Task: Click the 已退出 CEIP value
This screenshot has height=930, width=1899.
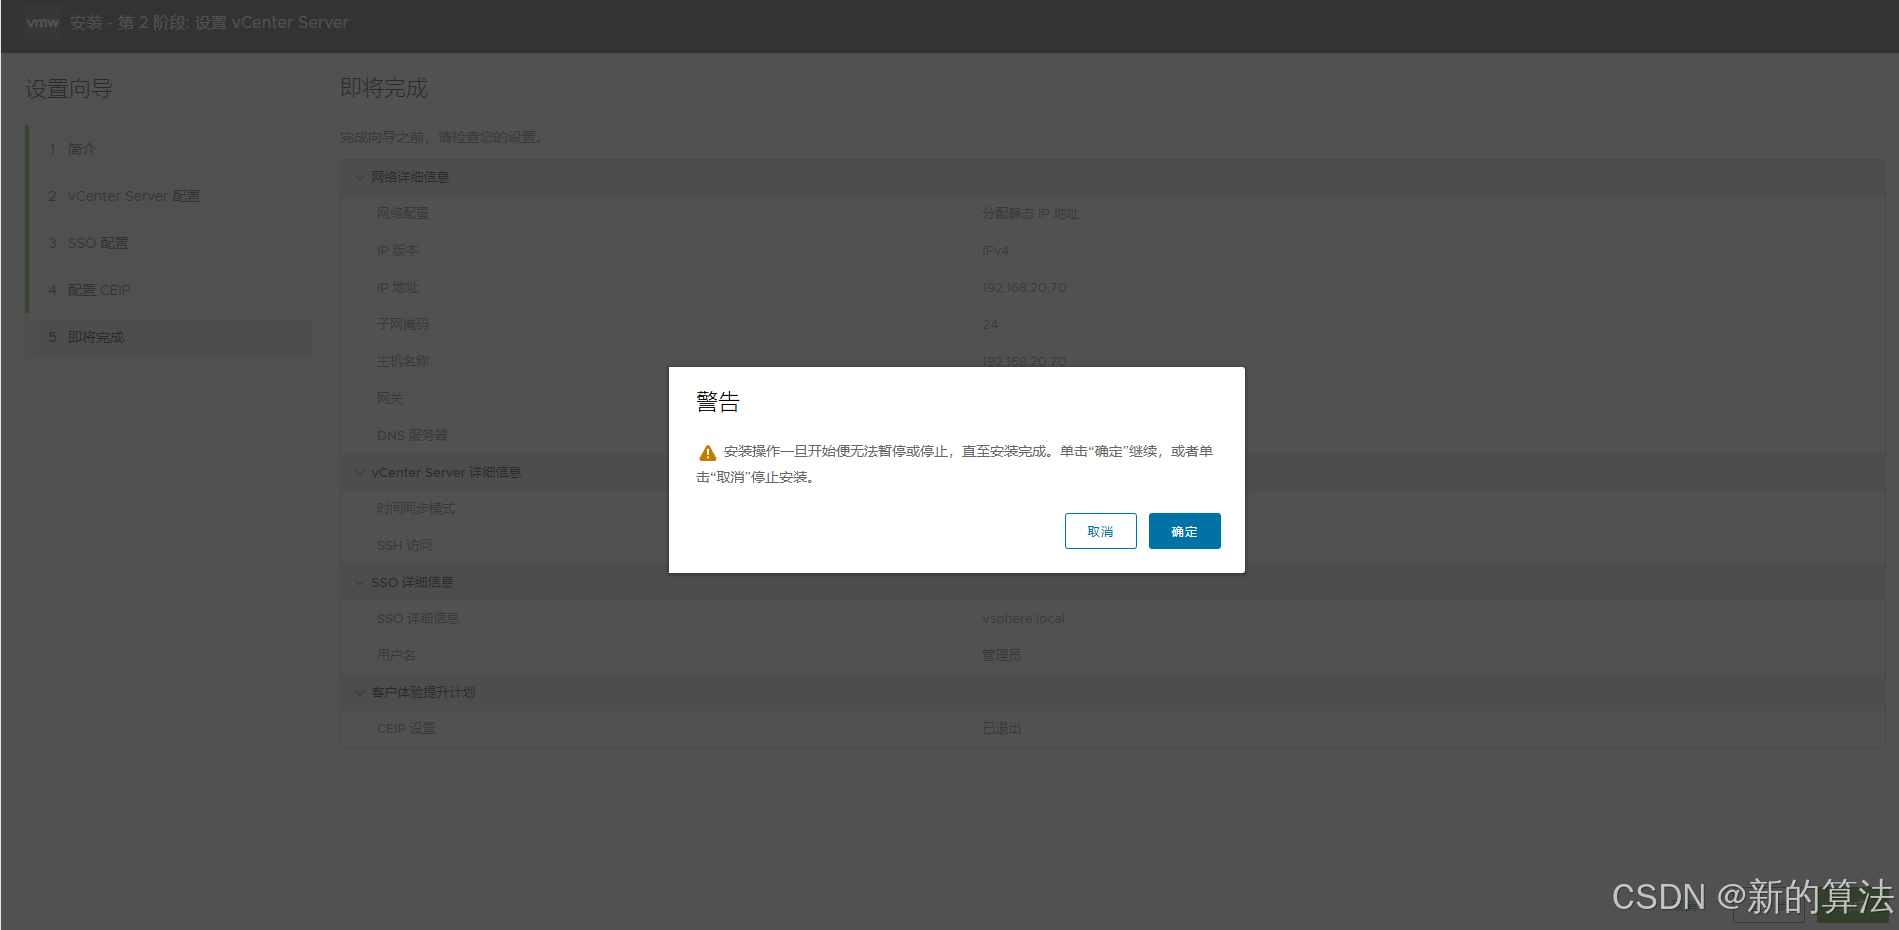Action: 1002,729
